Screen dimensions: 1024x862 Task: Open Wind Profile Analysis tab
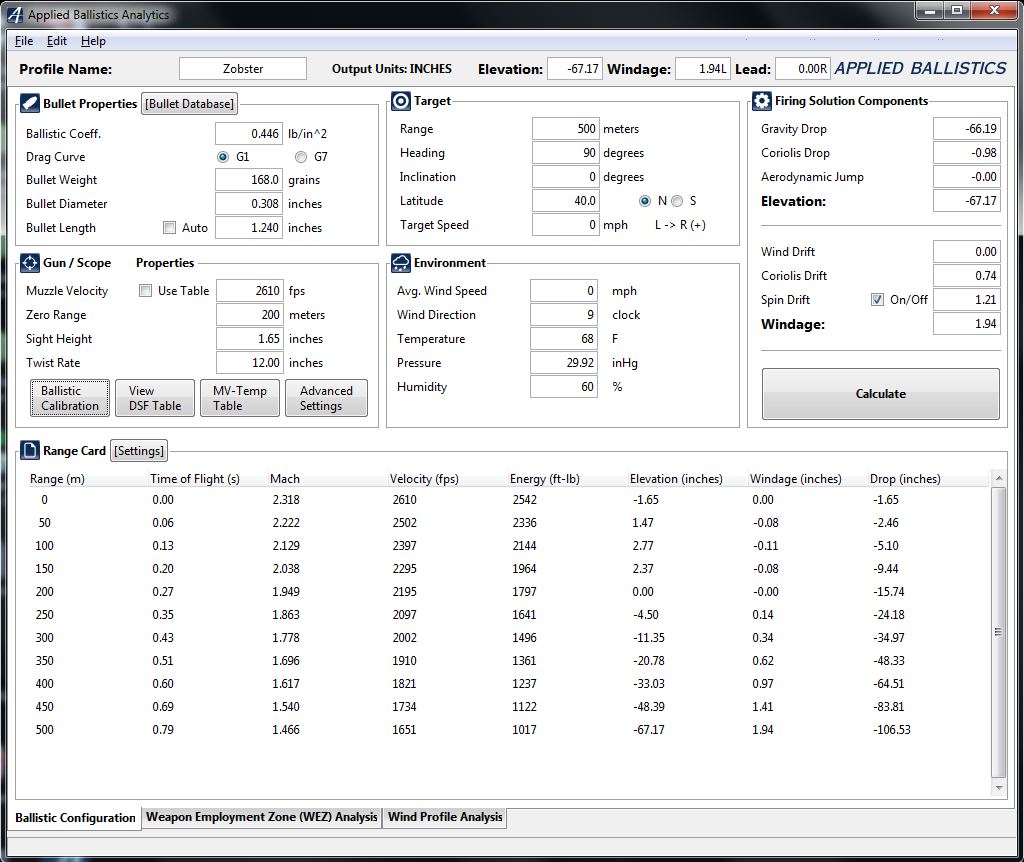[445, 817]
